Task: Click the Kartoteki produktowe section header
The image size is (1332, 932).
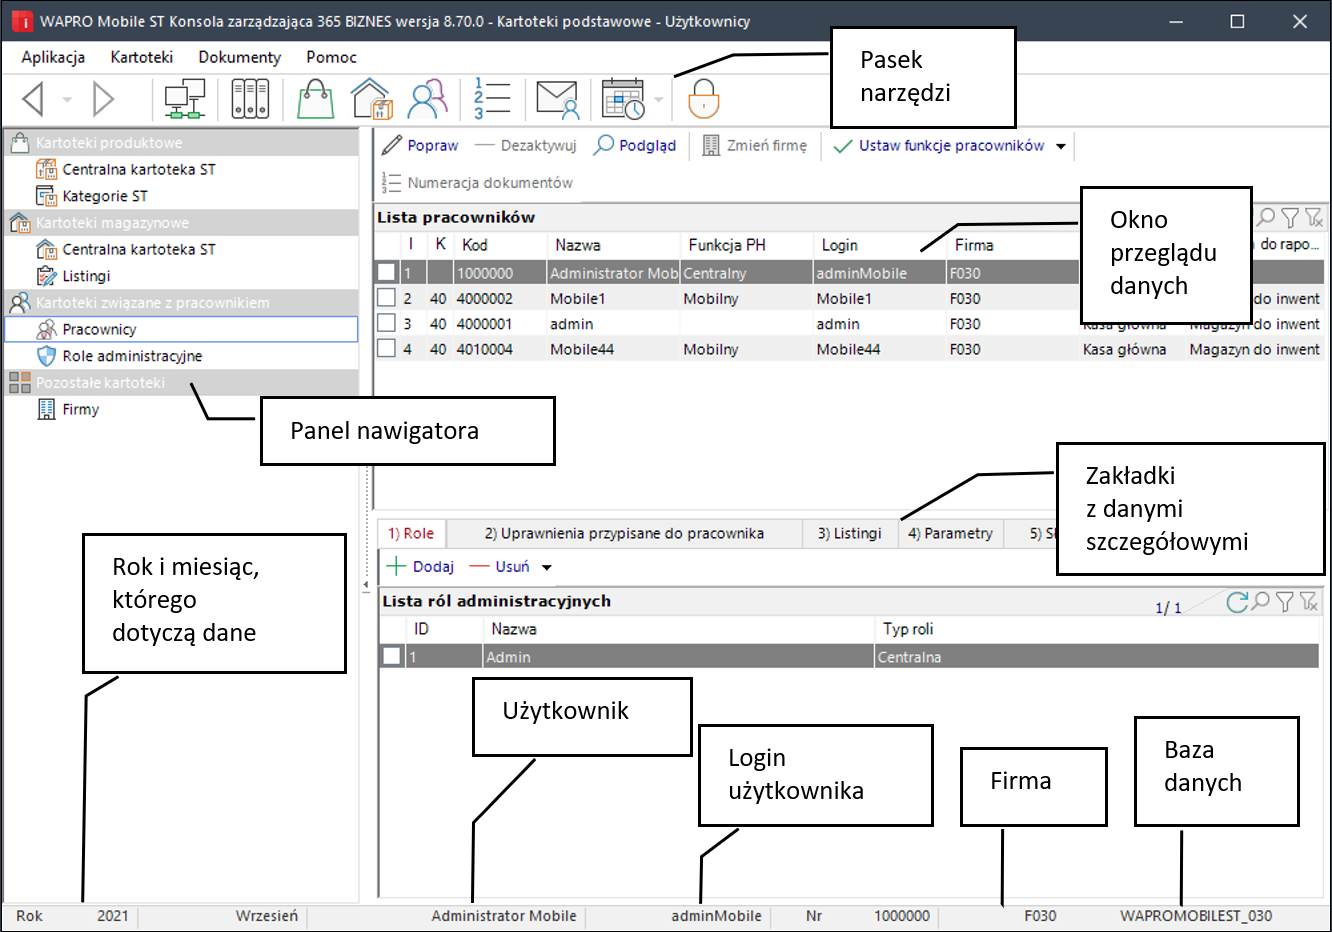Action: click(x=181, y=143)
